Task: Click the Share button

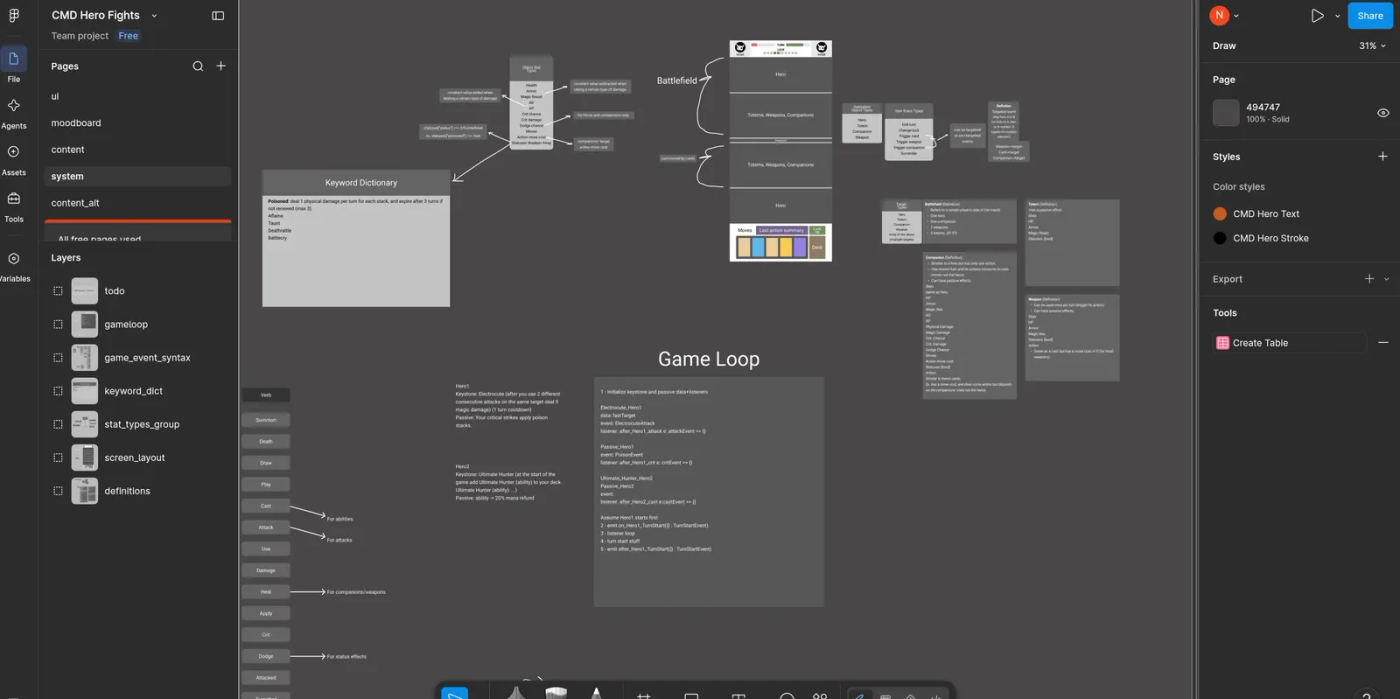Action: (x=1370, y=16)
